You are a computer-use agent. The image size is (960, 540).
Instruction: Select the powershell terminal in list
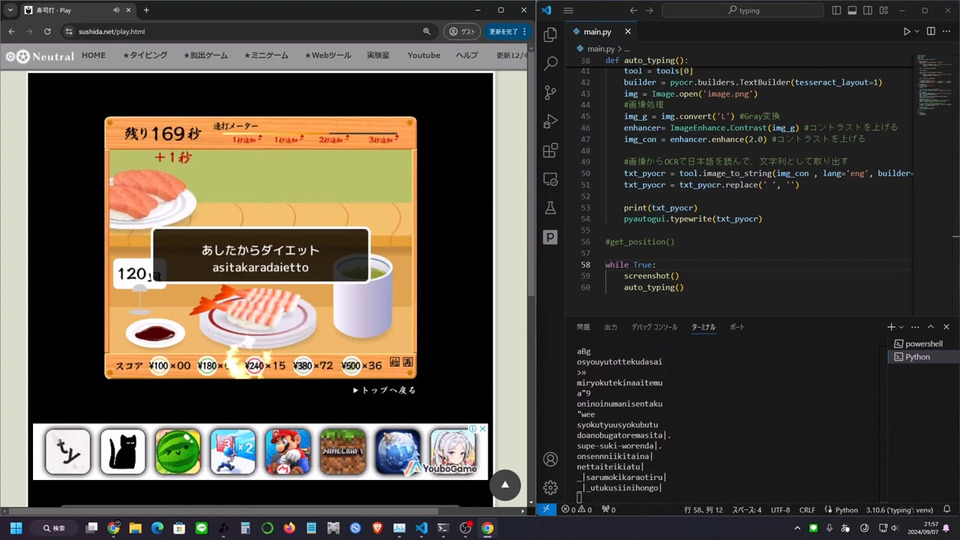(x=923, y=344)
